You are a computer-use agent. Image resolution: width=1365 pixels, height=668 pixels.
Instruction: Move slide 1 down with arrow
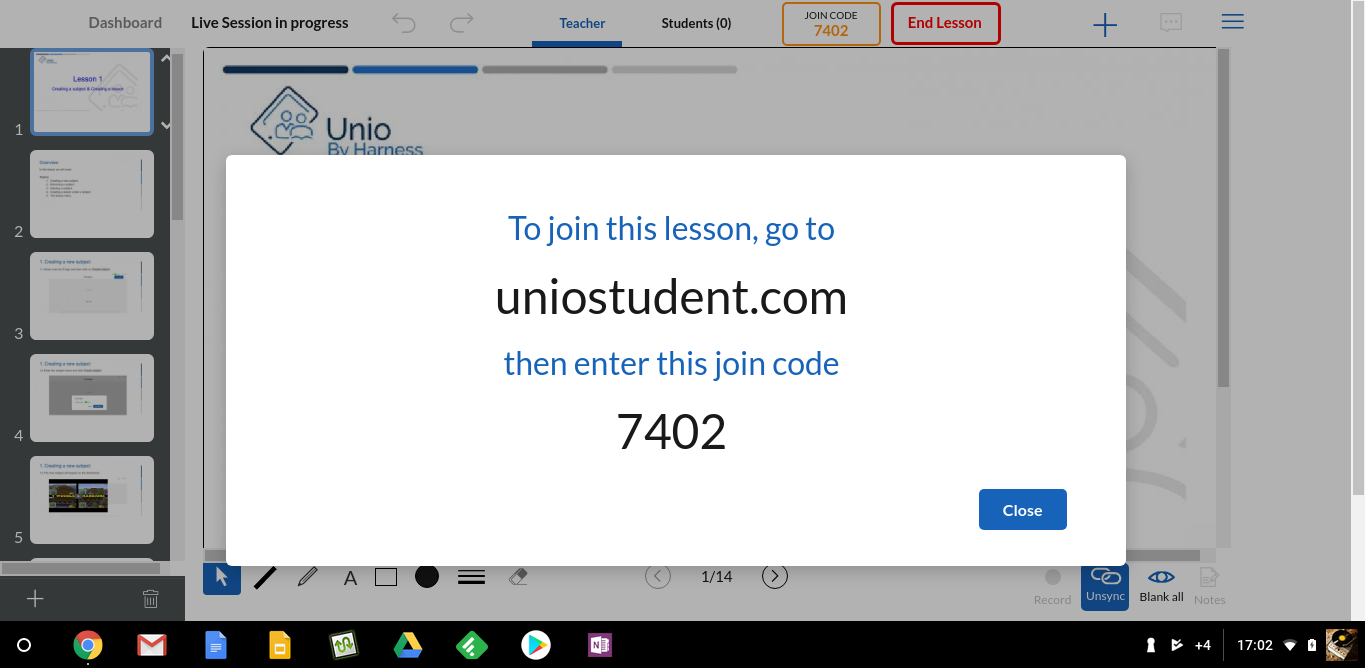(x=166, y=125)
